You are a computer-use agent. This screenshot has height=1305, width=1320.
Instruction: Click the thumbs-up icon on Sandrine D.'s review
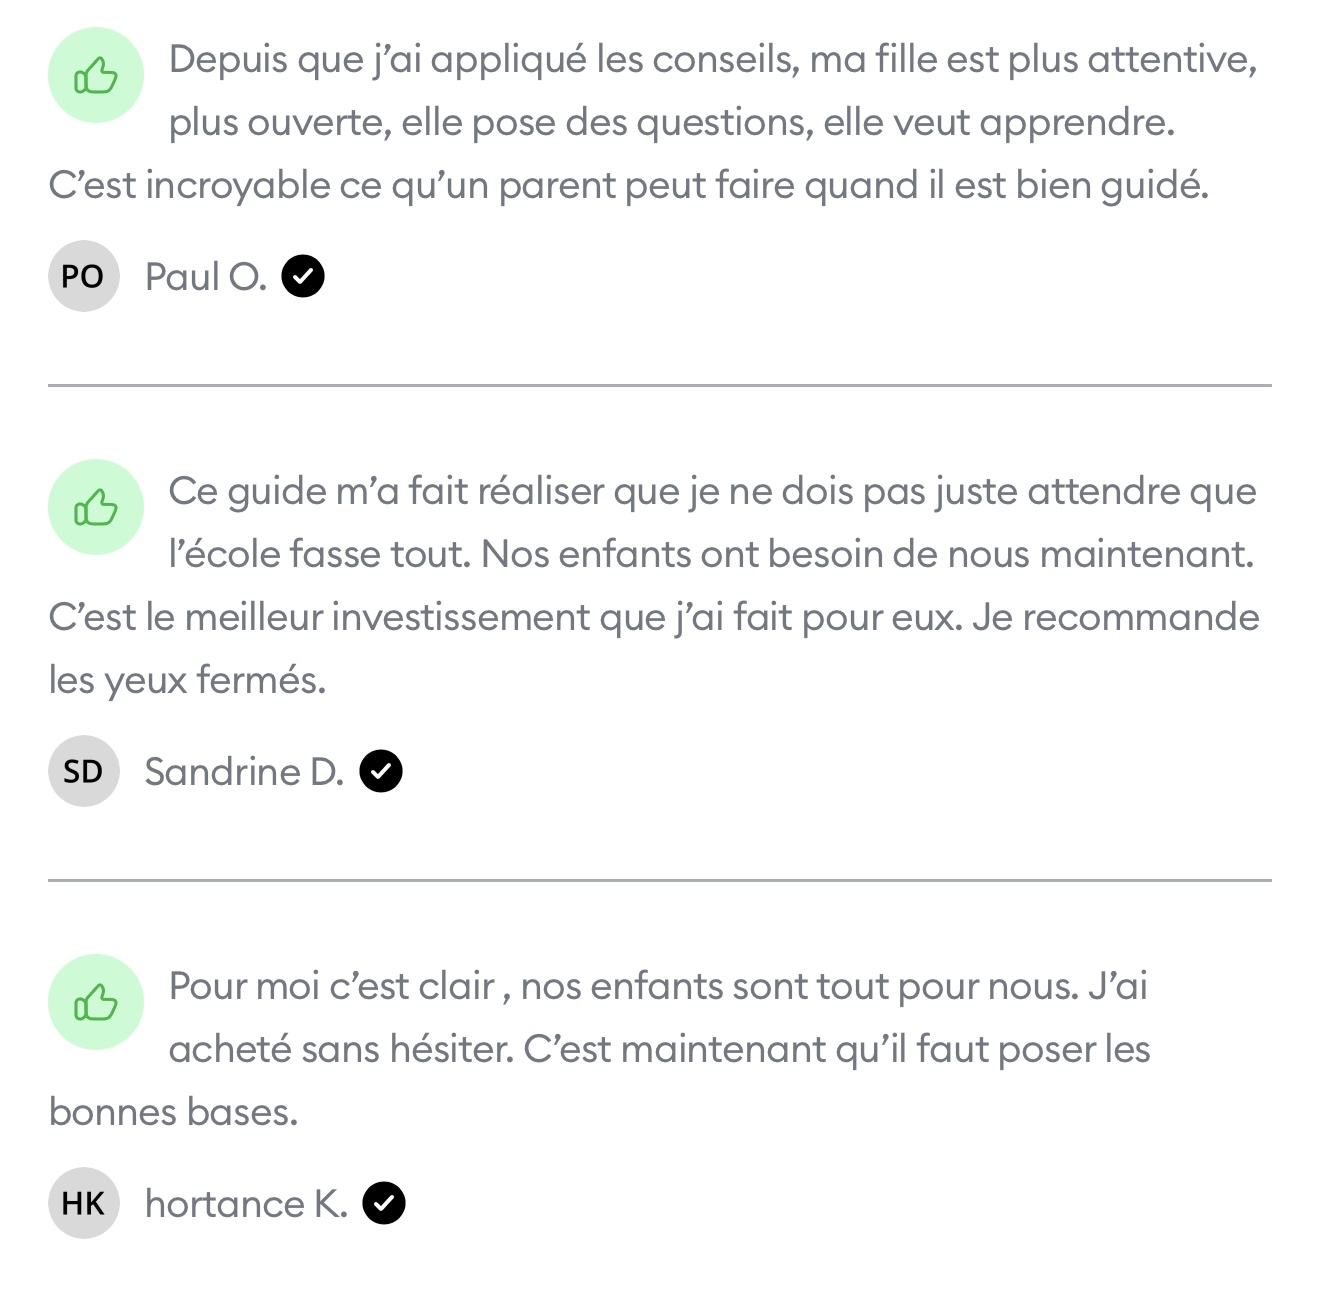pos(96,508)
